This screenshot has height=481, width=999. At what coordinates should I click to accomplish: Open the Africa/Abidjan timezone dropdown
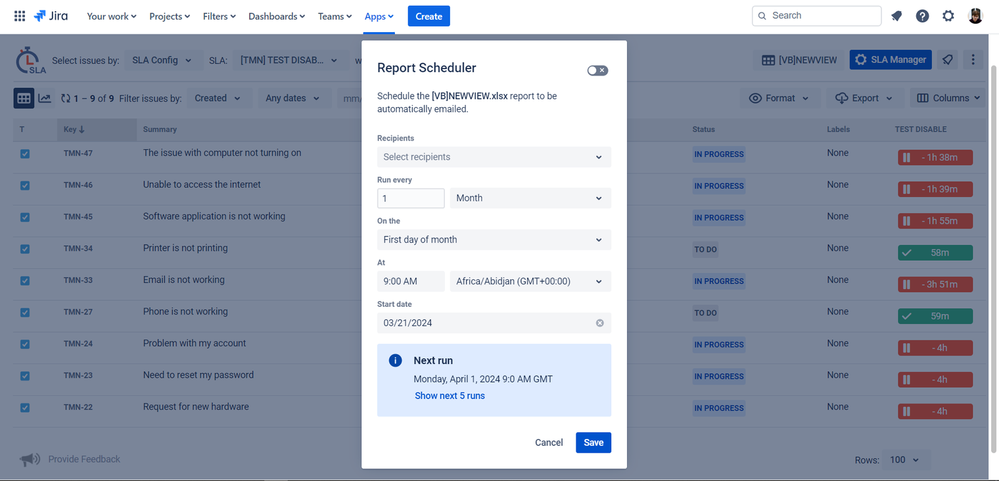click(530, 281)
